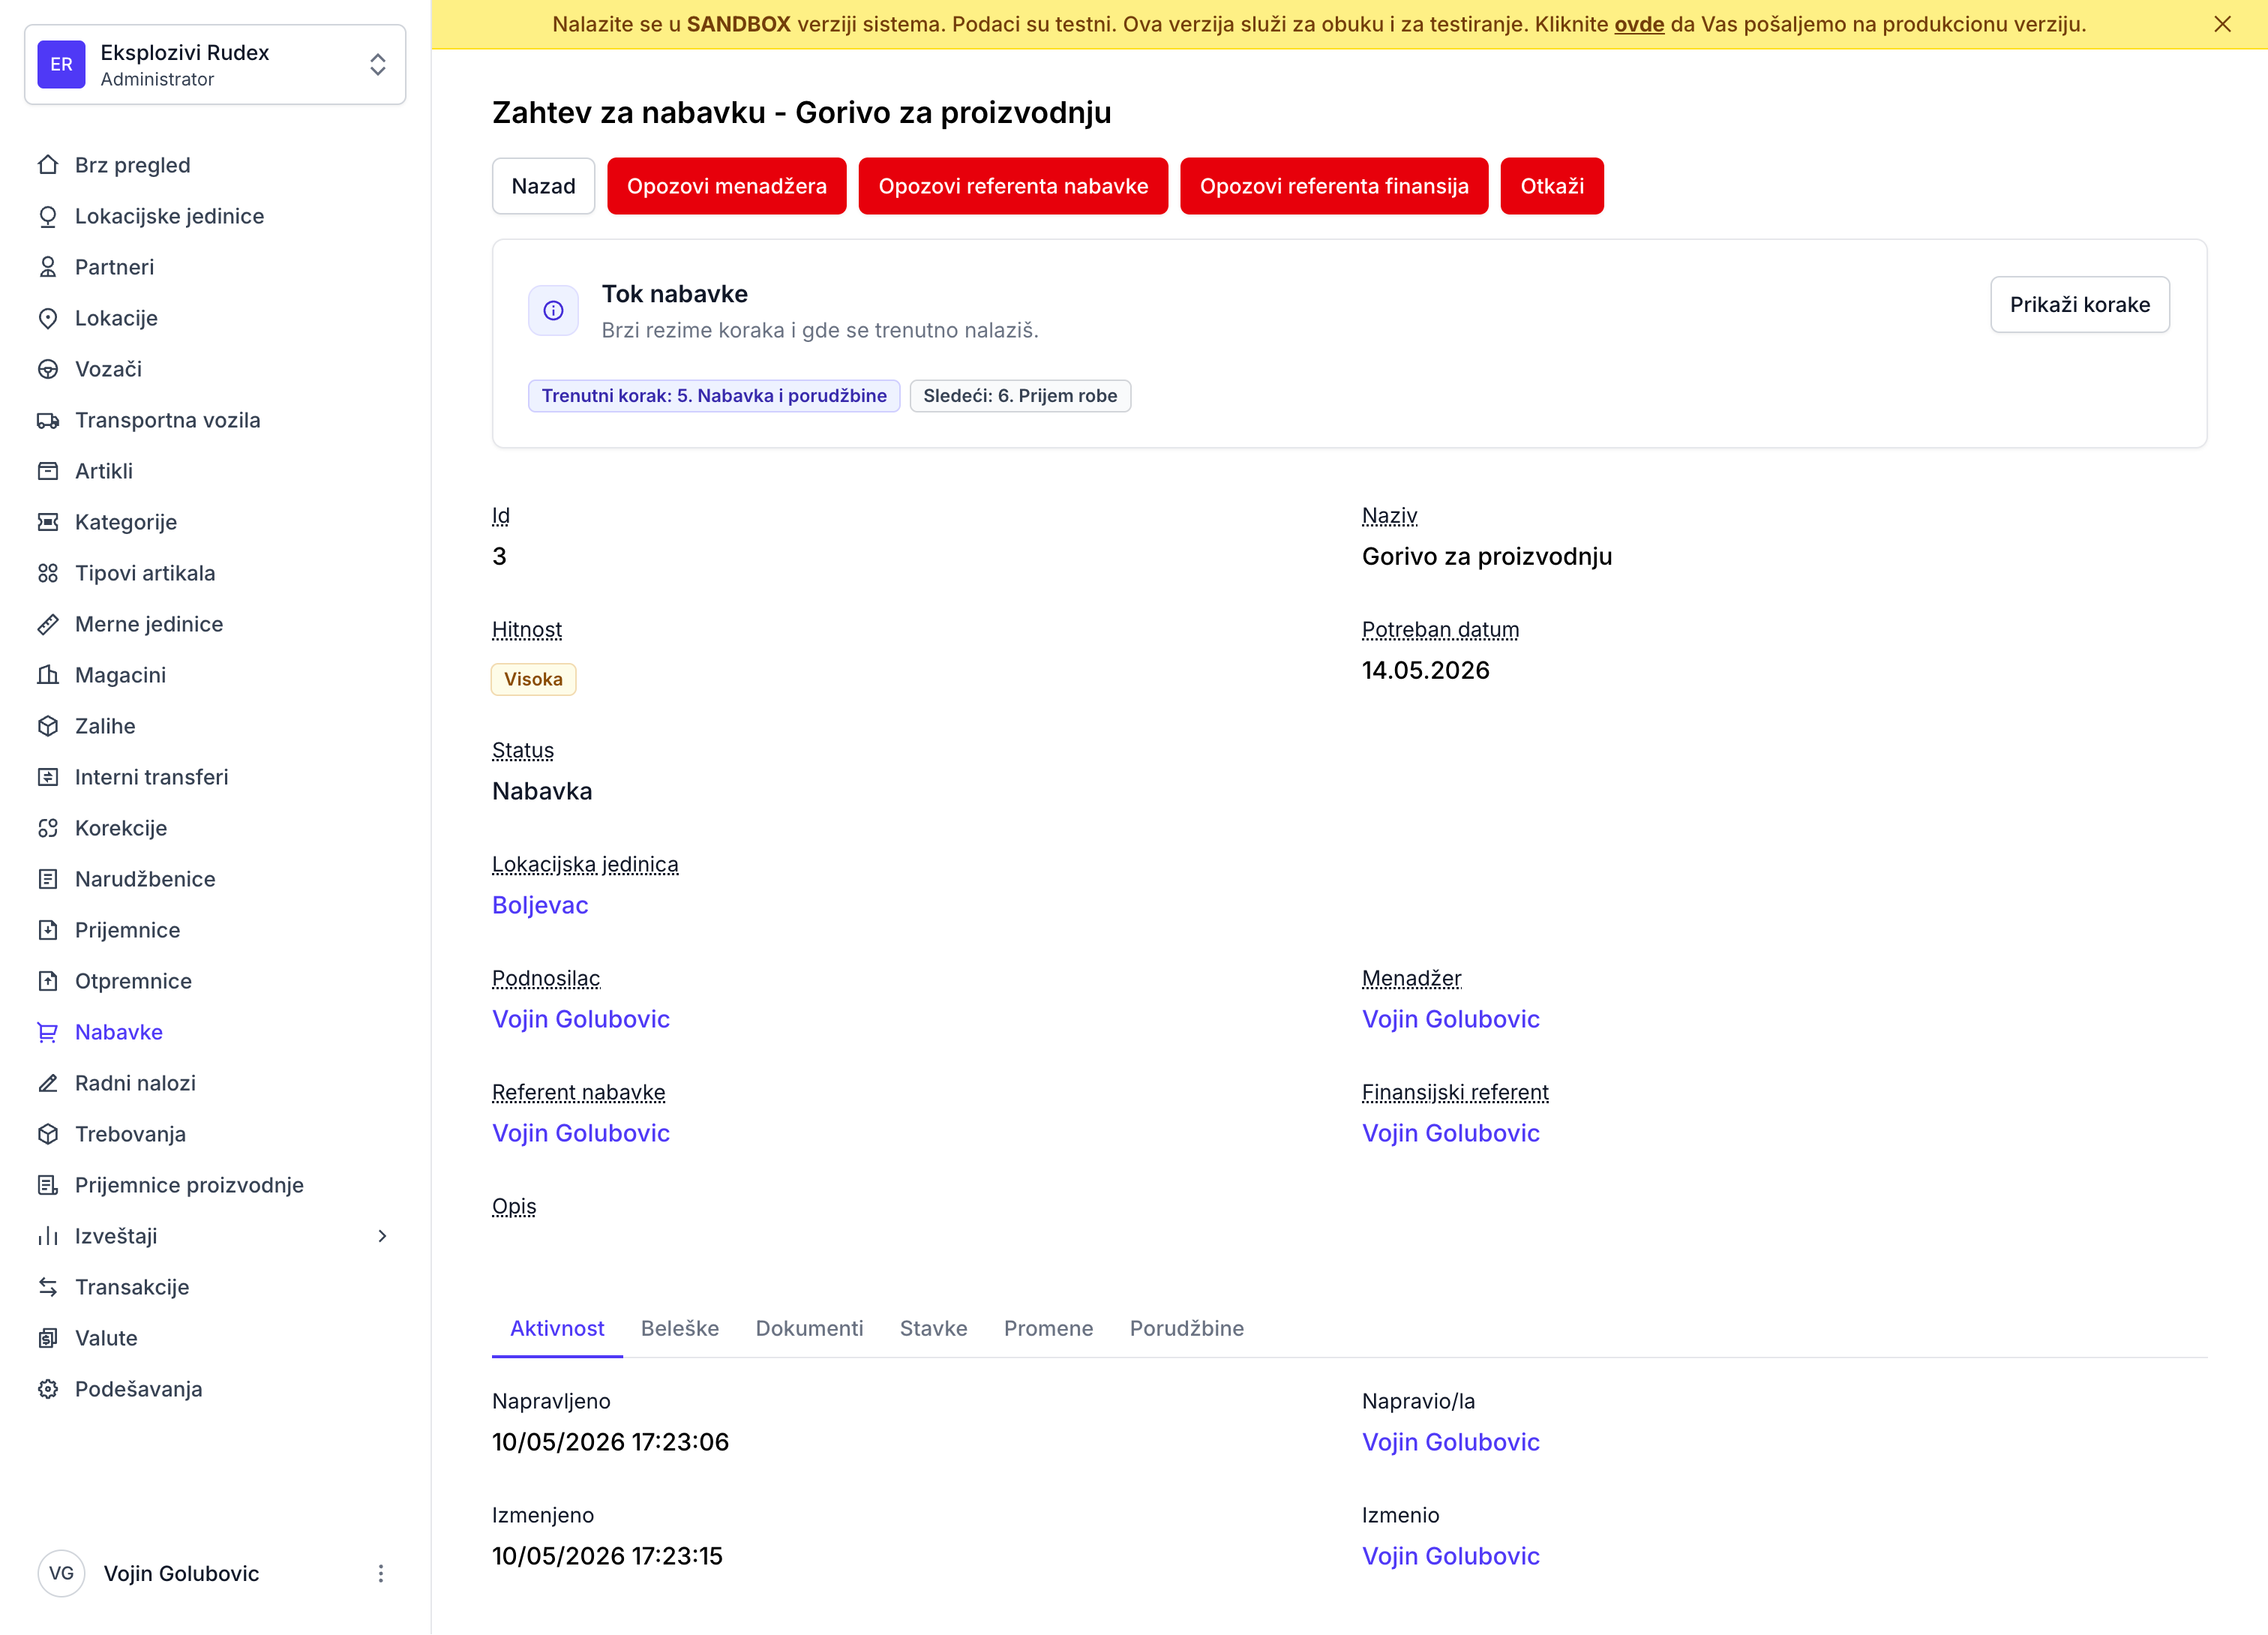Screen dimensions: 2268x1635
Task: Open the Boljevac location unit link
Action: [x=540, y=905]
